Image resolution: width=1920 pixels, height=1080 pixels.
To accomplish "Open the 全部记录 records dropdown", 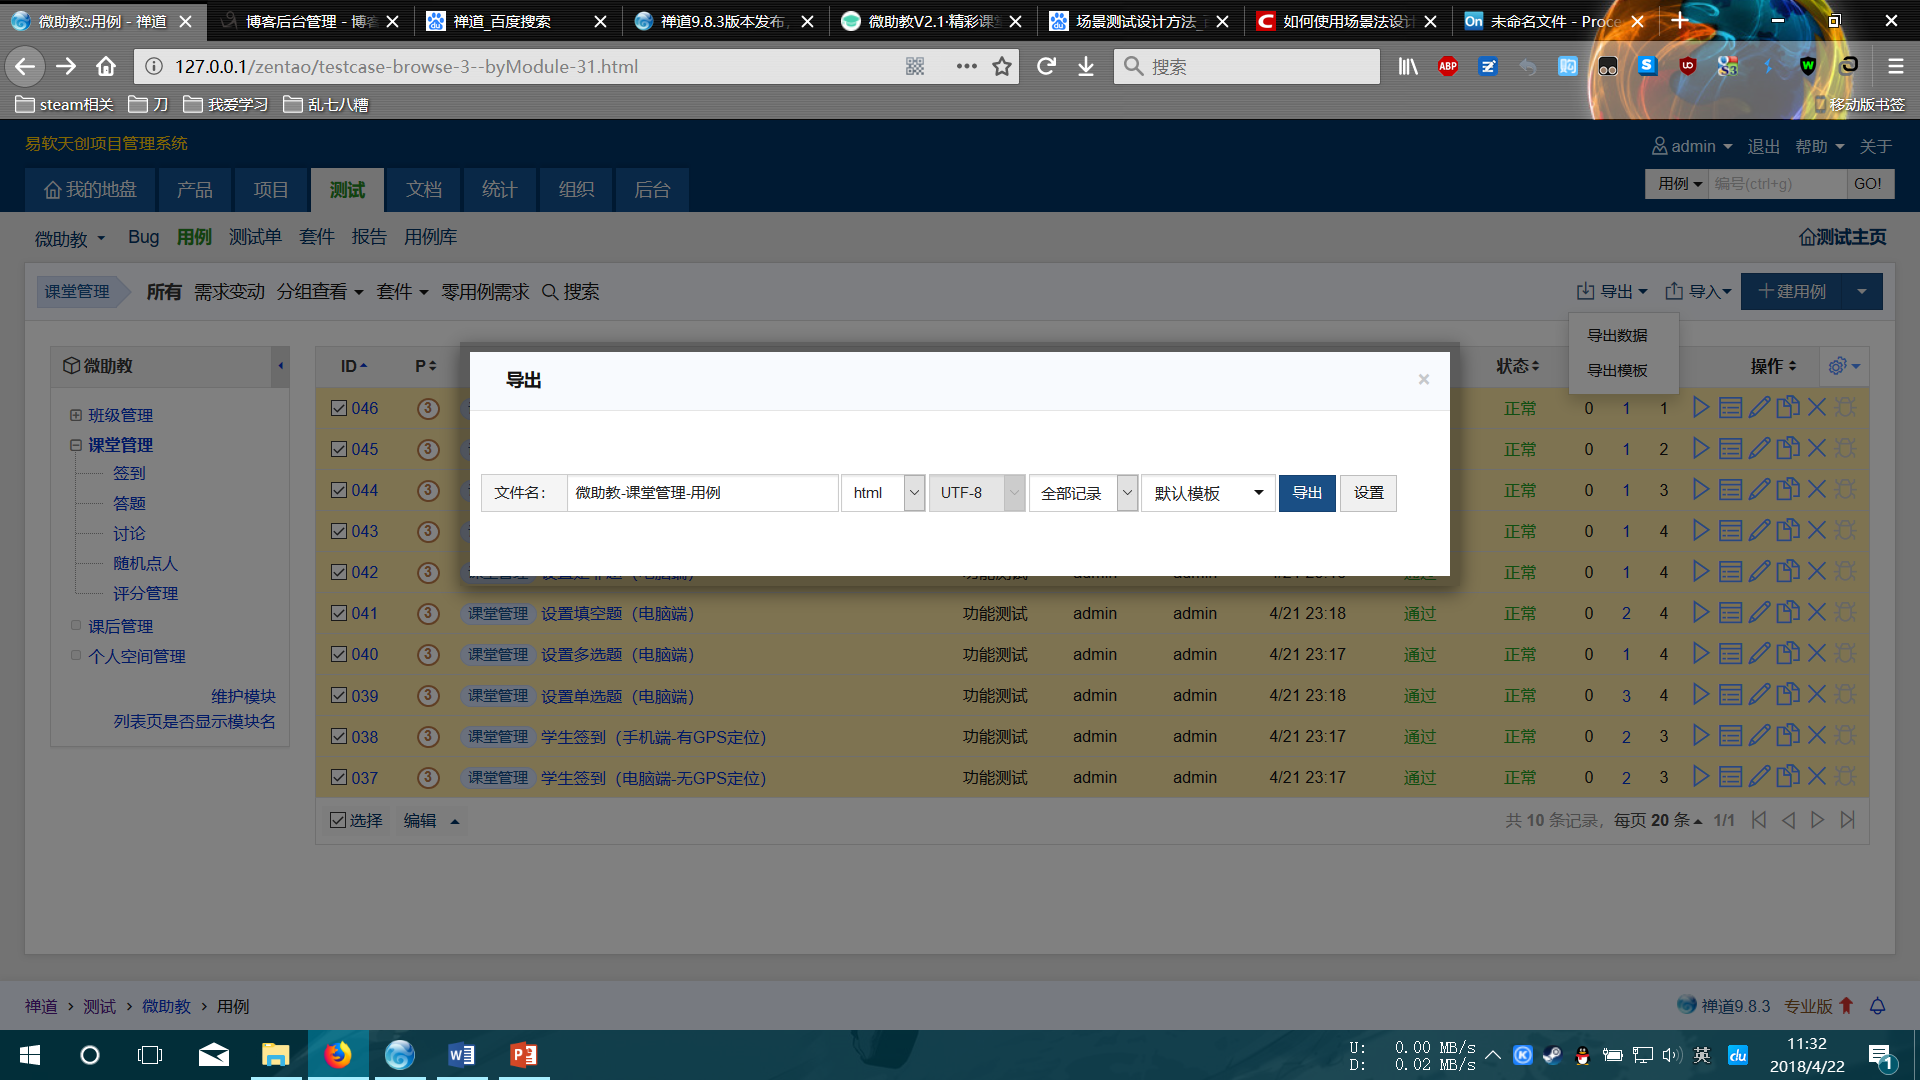I will [x=1083, y=493].
